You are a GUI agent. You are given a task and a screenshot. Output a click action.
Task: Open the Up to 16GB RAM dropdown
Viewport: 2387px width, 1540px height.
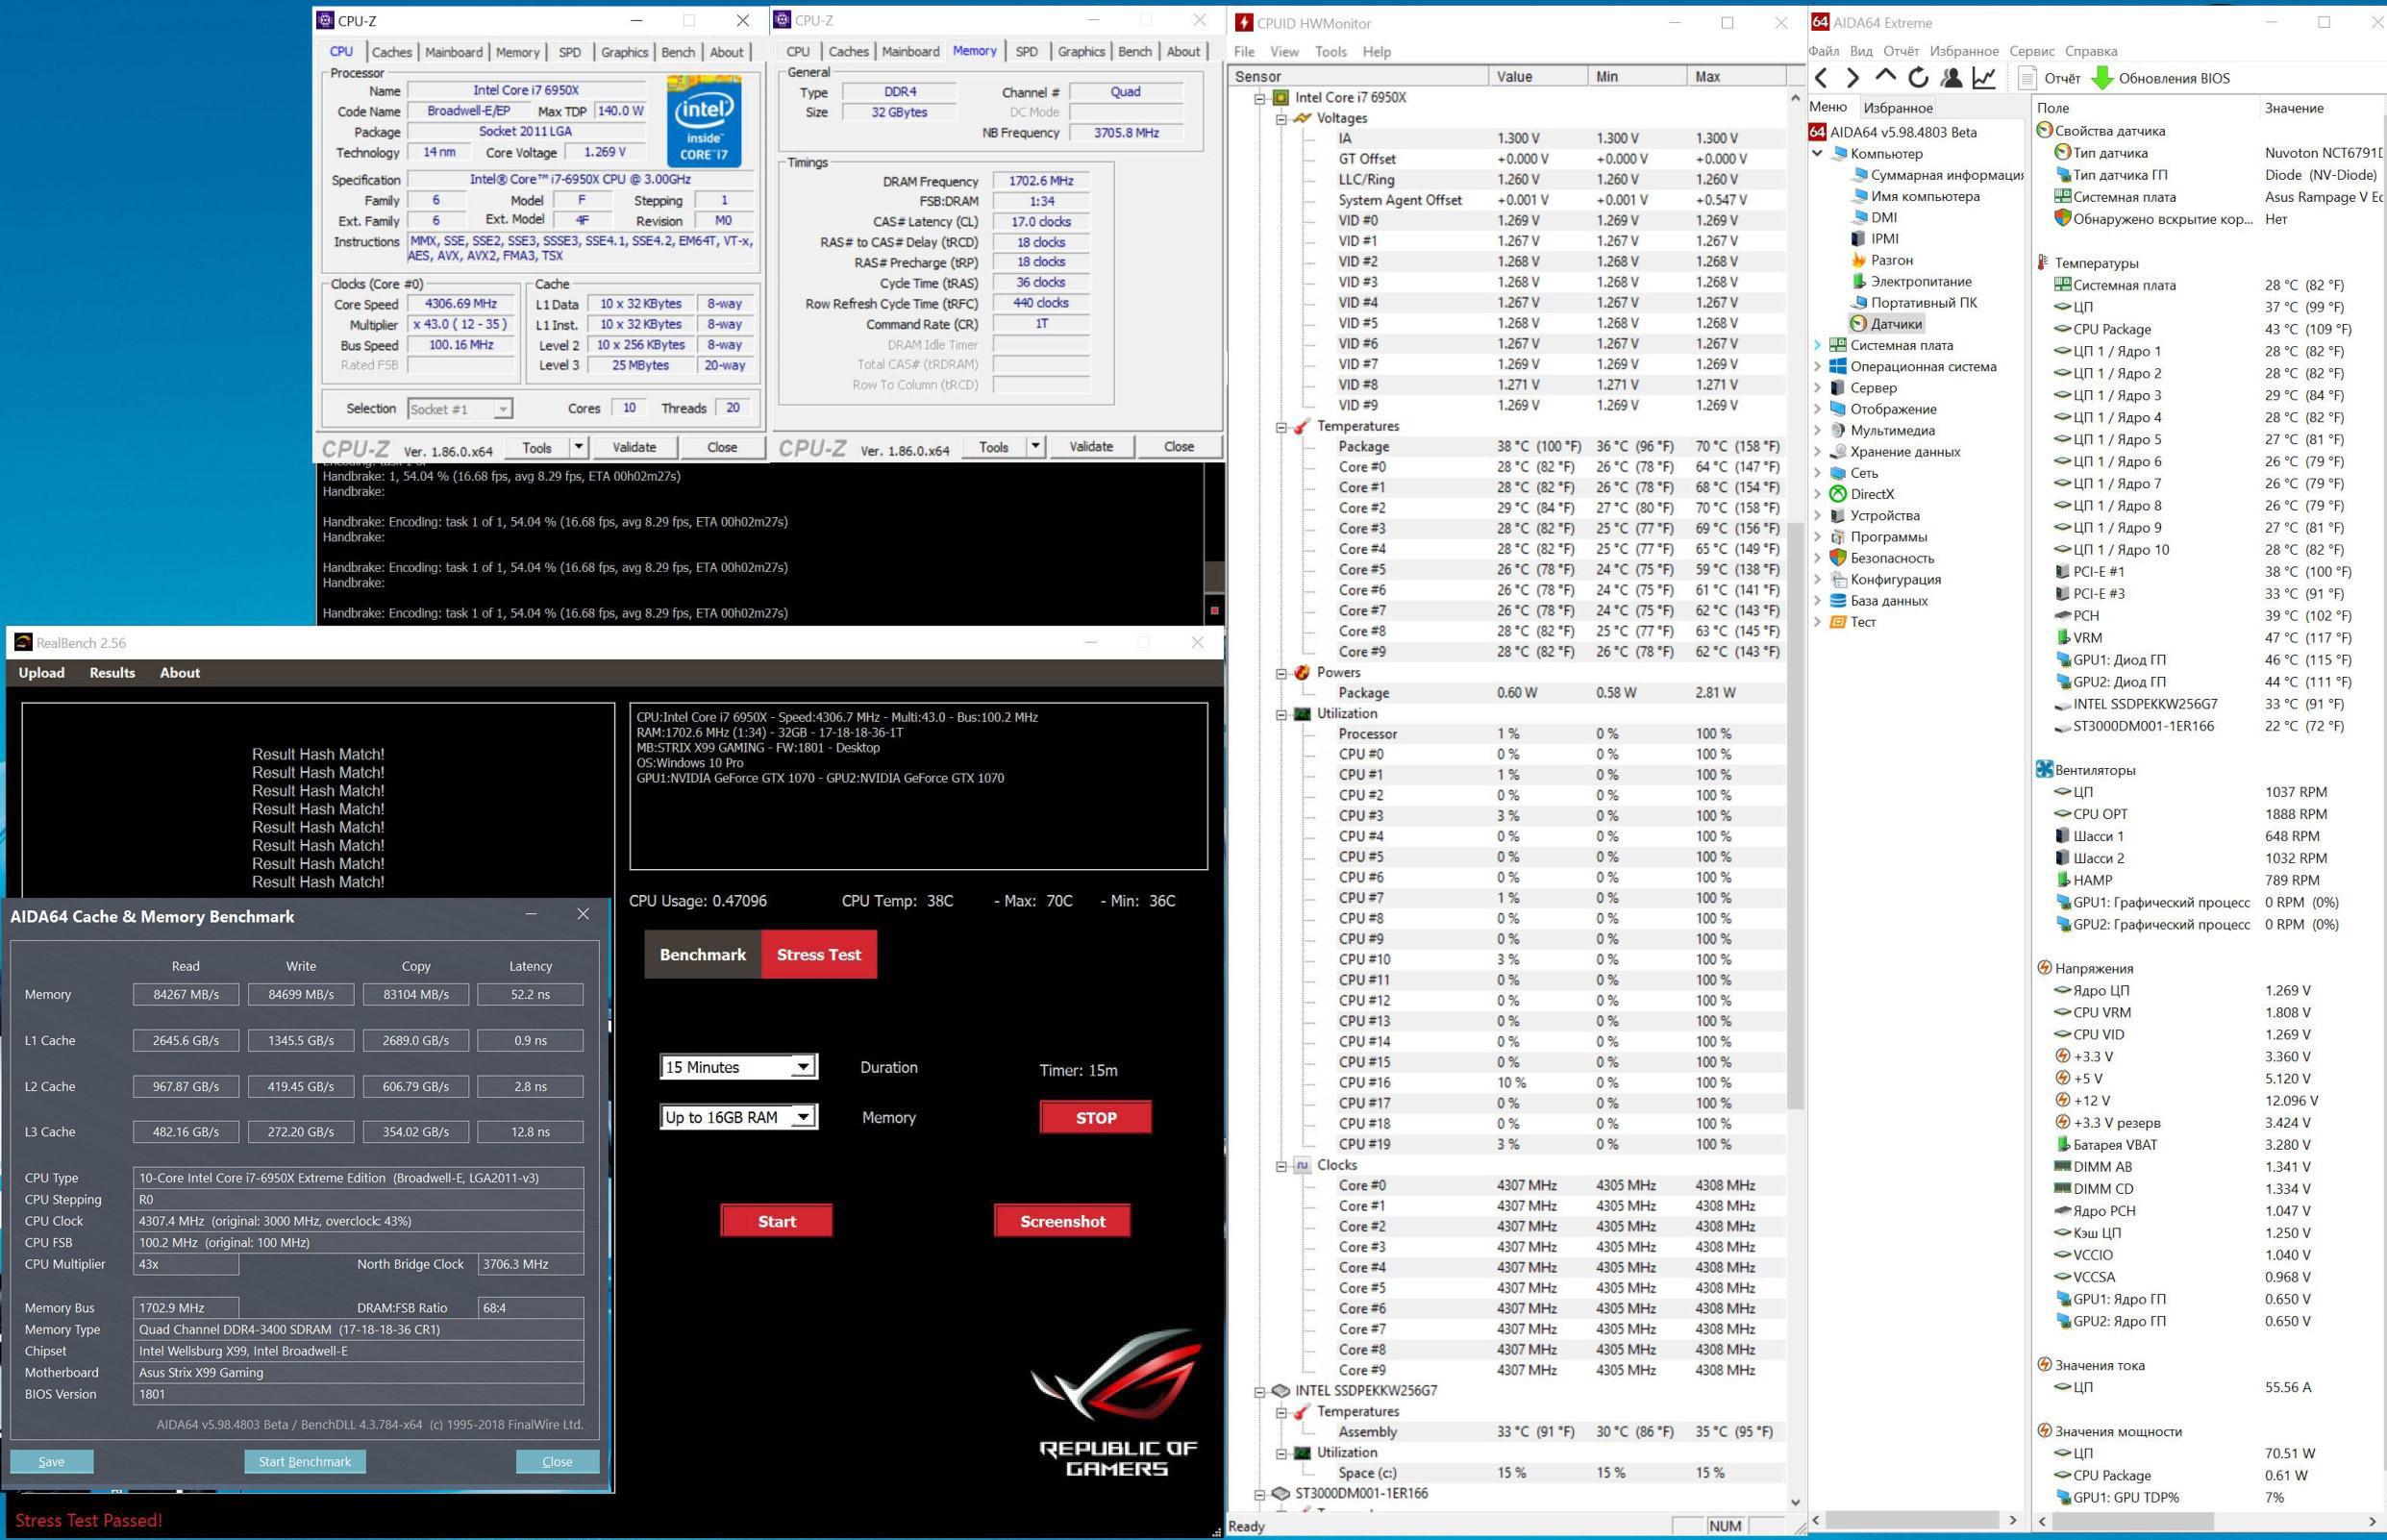[802, 1117]
